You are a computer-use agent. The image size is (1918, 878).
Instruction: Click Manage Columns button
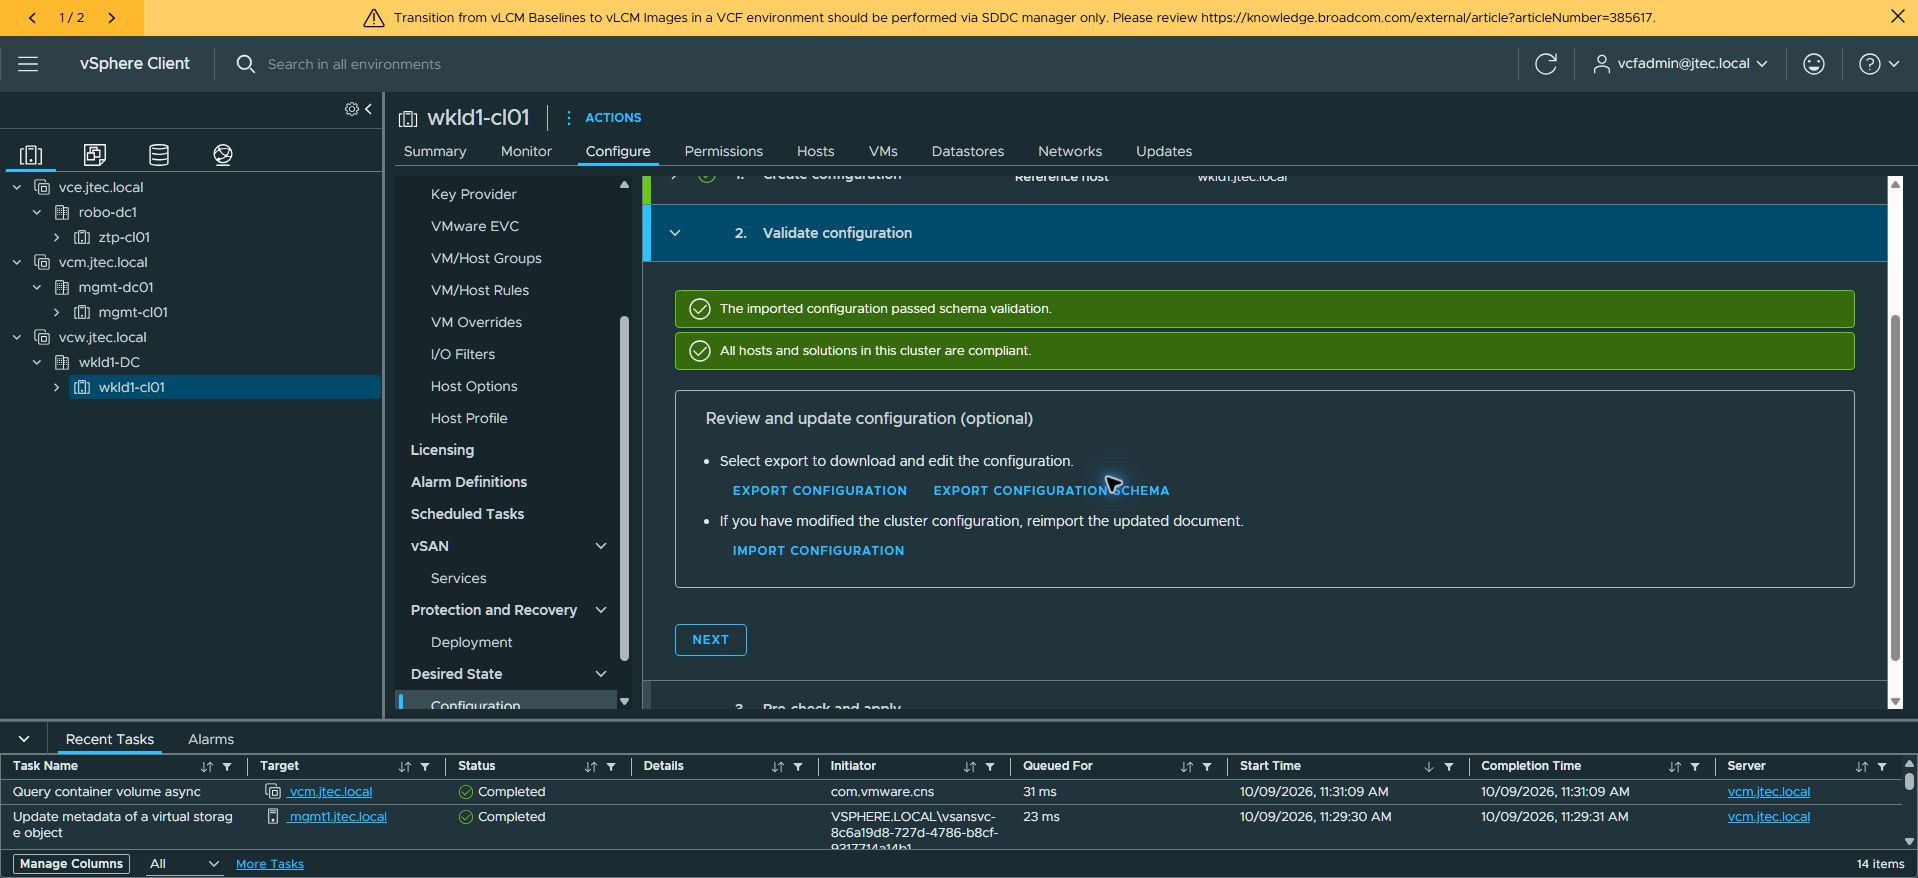(x=72, y=864)
